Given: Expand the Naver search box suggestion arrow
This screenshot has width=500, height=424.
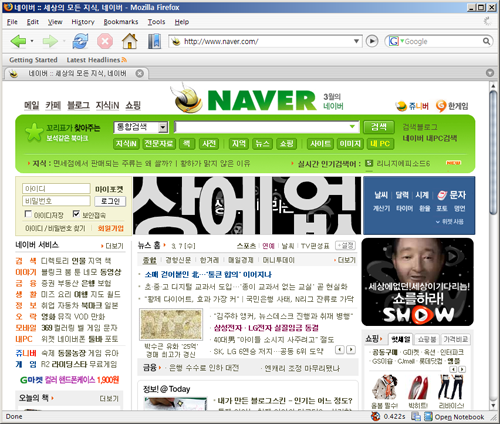Looking at the screenshot, I should pyautogui.click(x=352, y=127).
